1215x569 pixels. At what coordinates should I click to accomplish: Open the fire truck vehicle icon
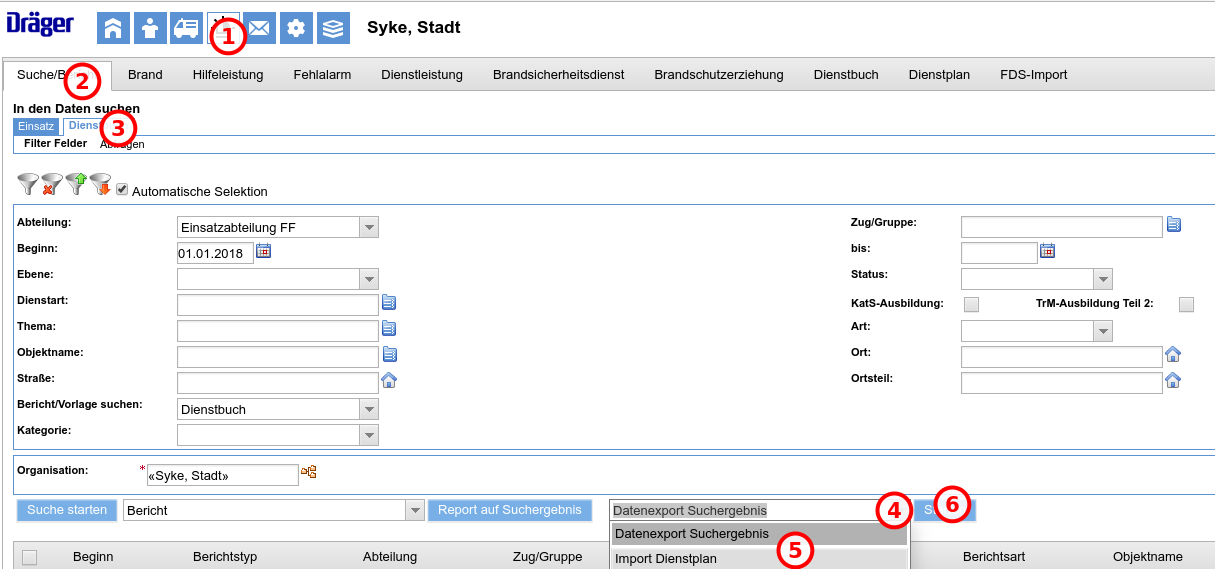[186, 28]
